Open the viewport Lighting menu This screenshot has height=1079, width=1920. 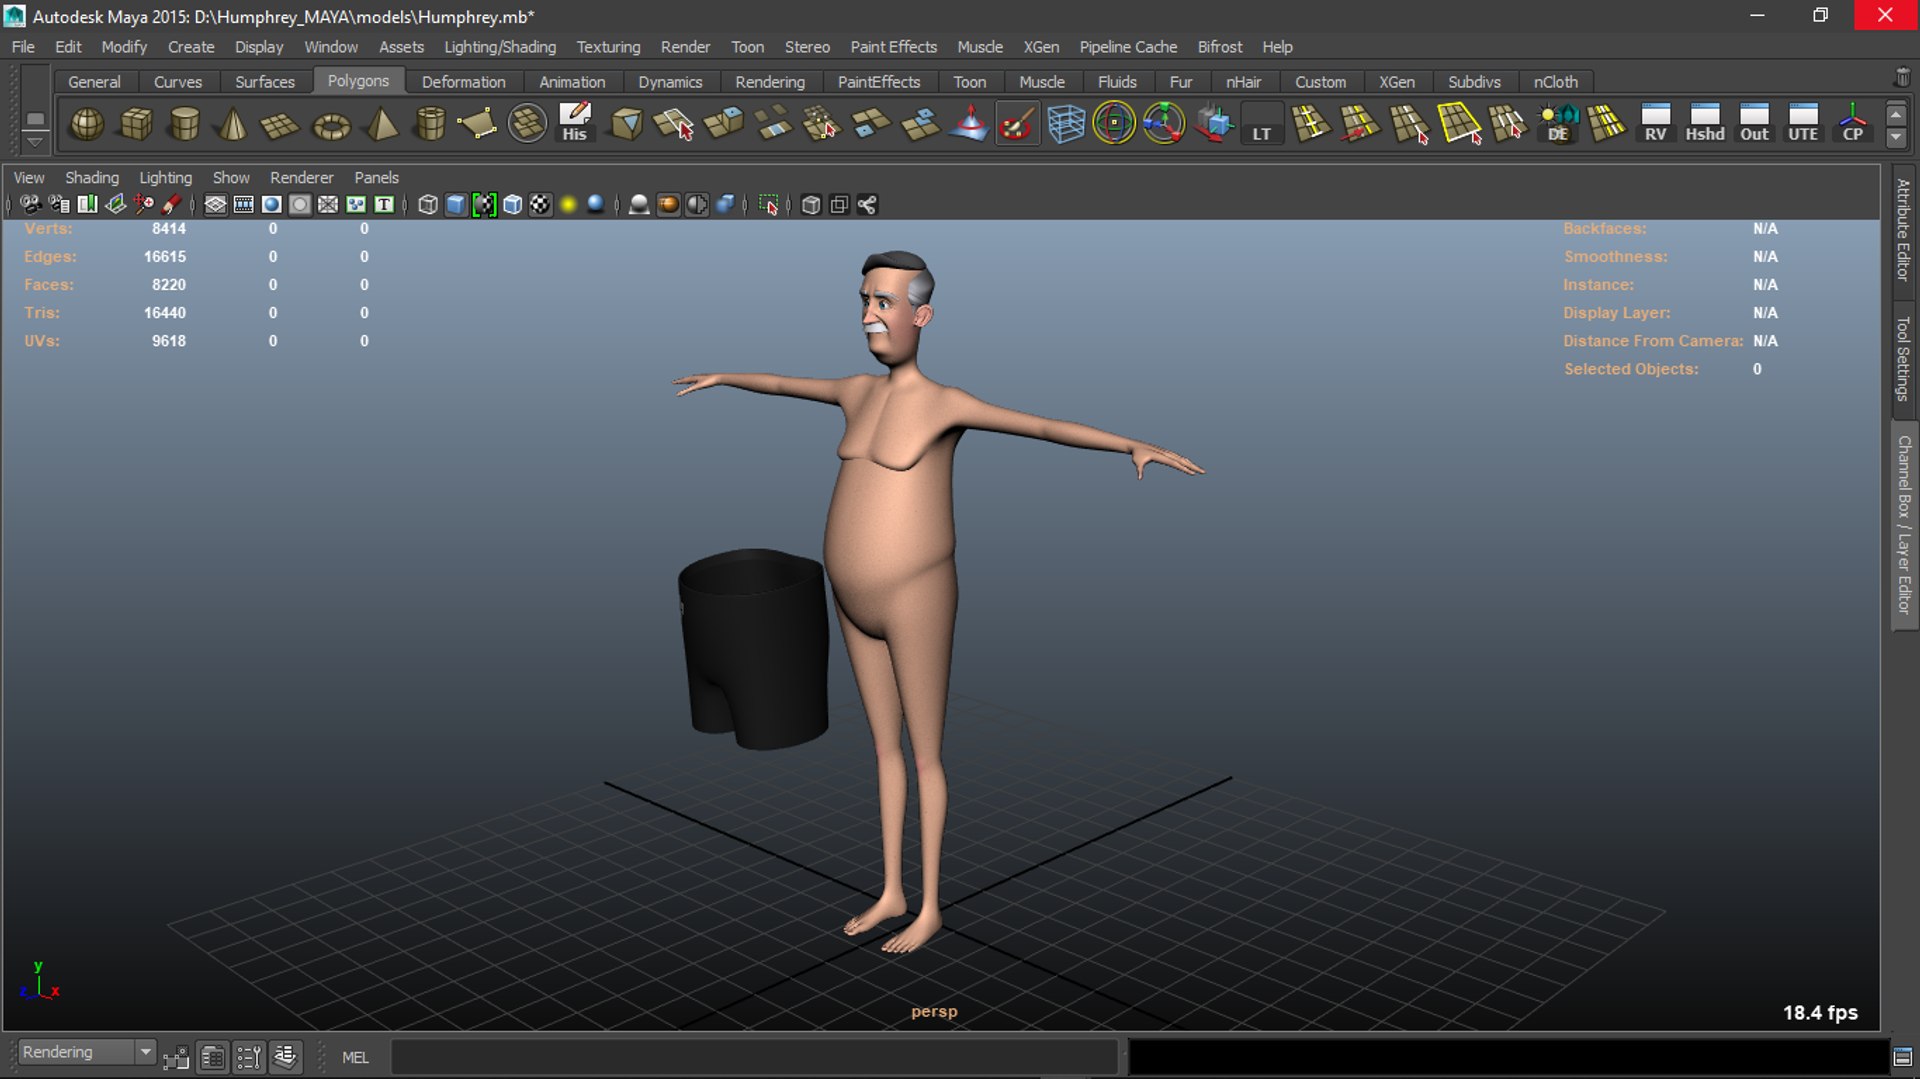point(165,178)
